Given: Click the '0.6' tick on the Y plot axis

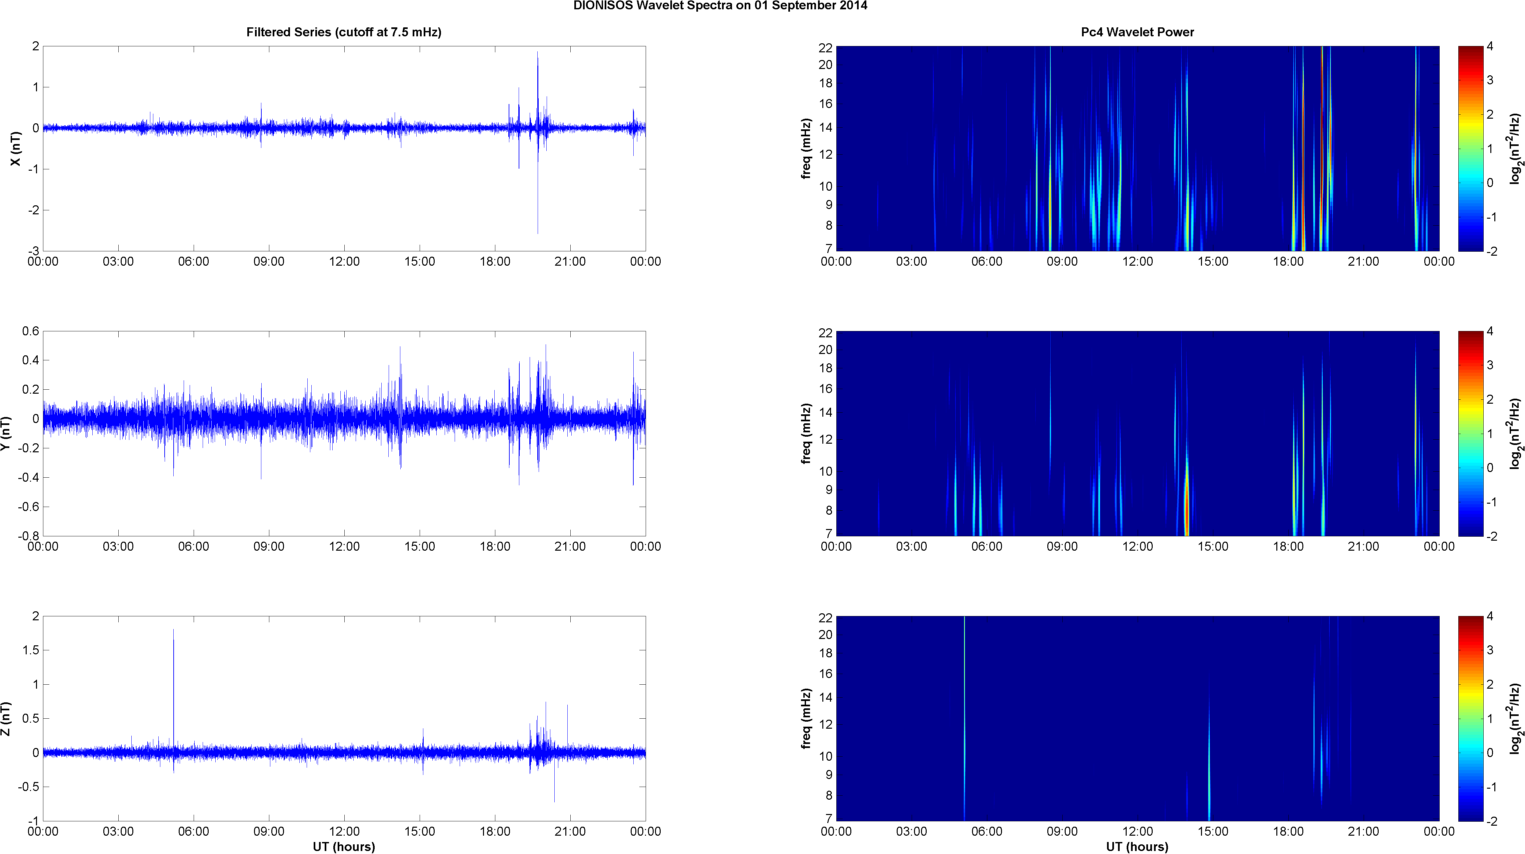Looking at the screenshot, I should 30,331.
